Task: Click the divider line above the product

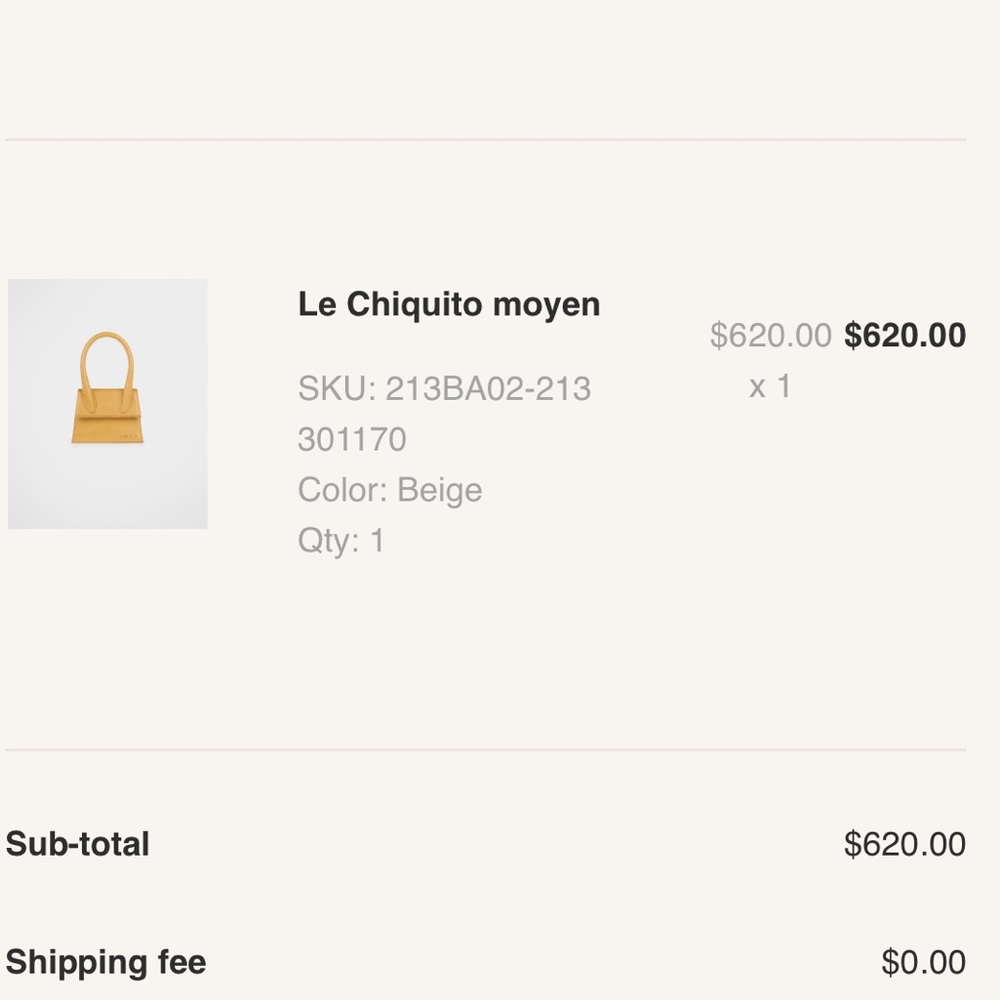Action: pos(486,139)
